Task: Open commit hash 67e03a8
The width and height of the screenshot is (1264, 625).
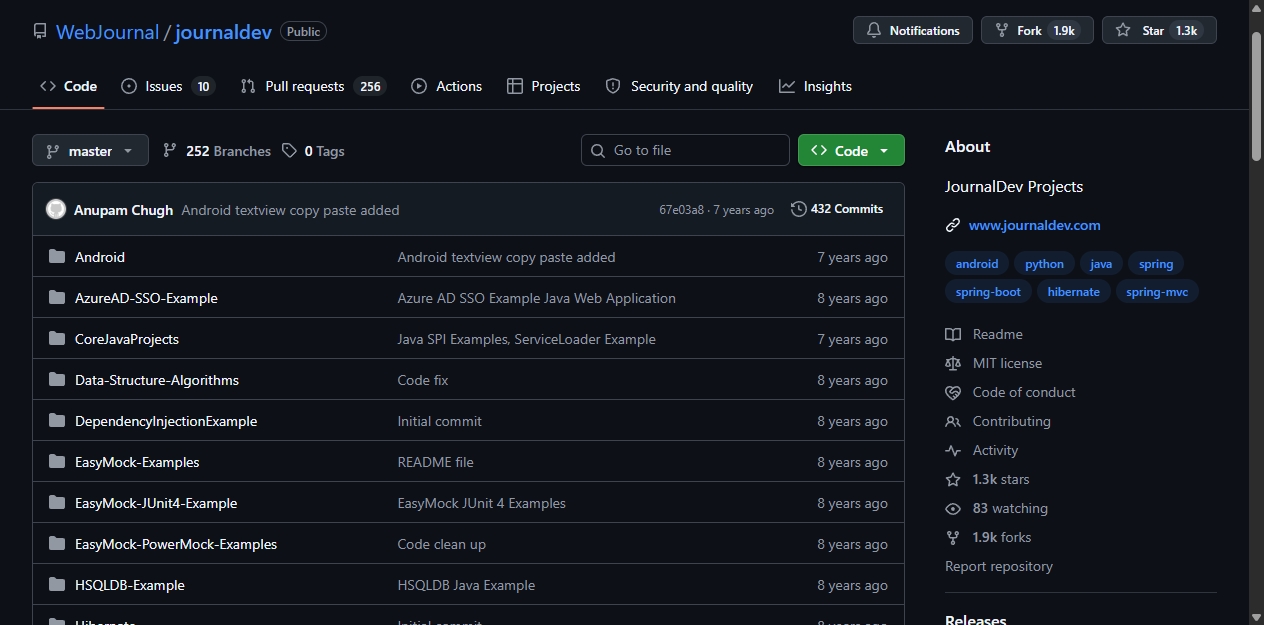Action: coord(682,210)
